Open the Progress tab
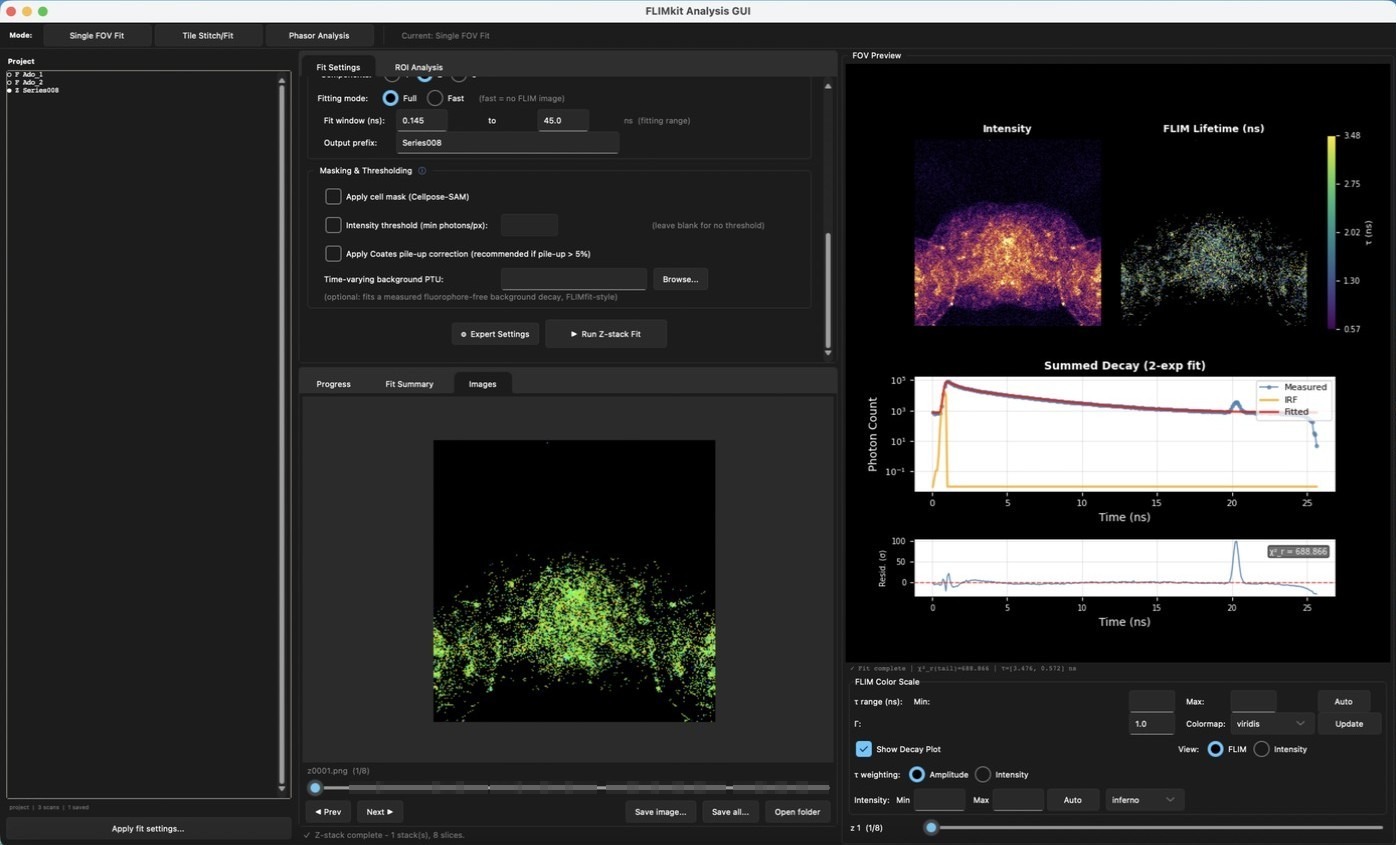The image size is (1396, 845). [333, 384]
